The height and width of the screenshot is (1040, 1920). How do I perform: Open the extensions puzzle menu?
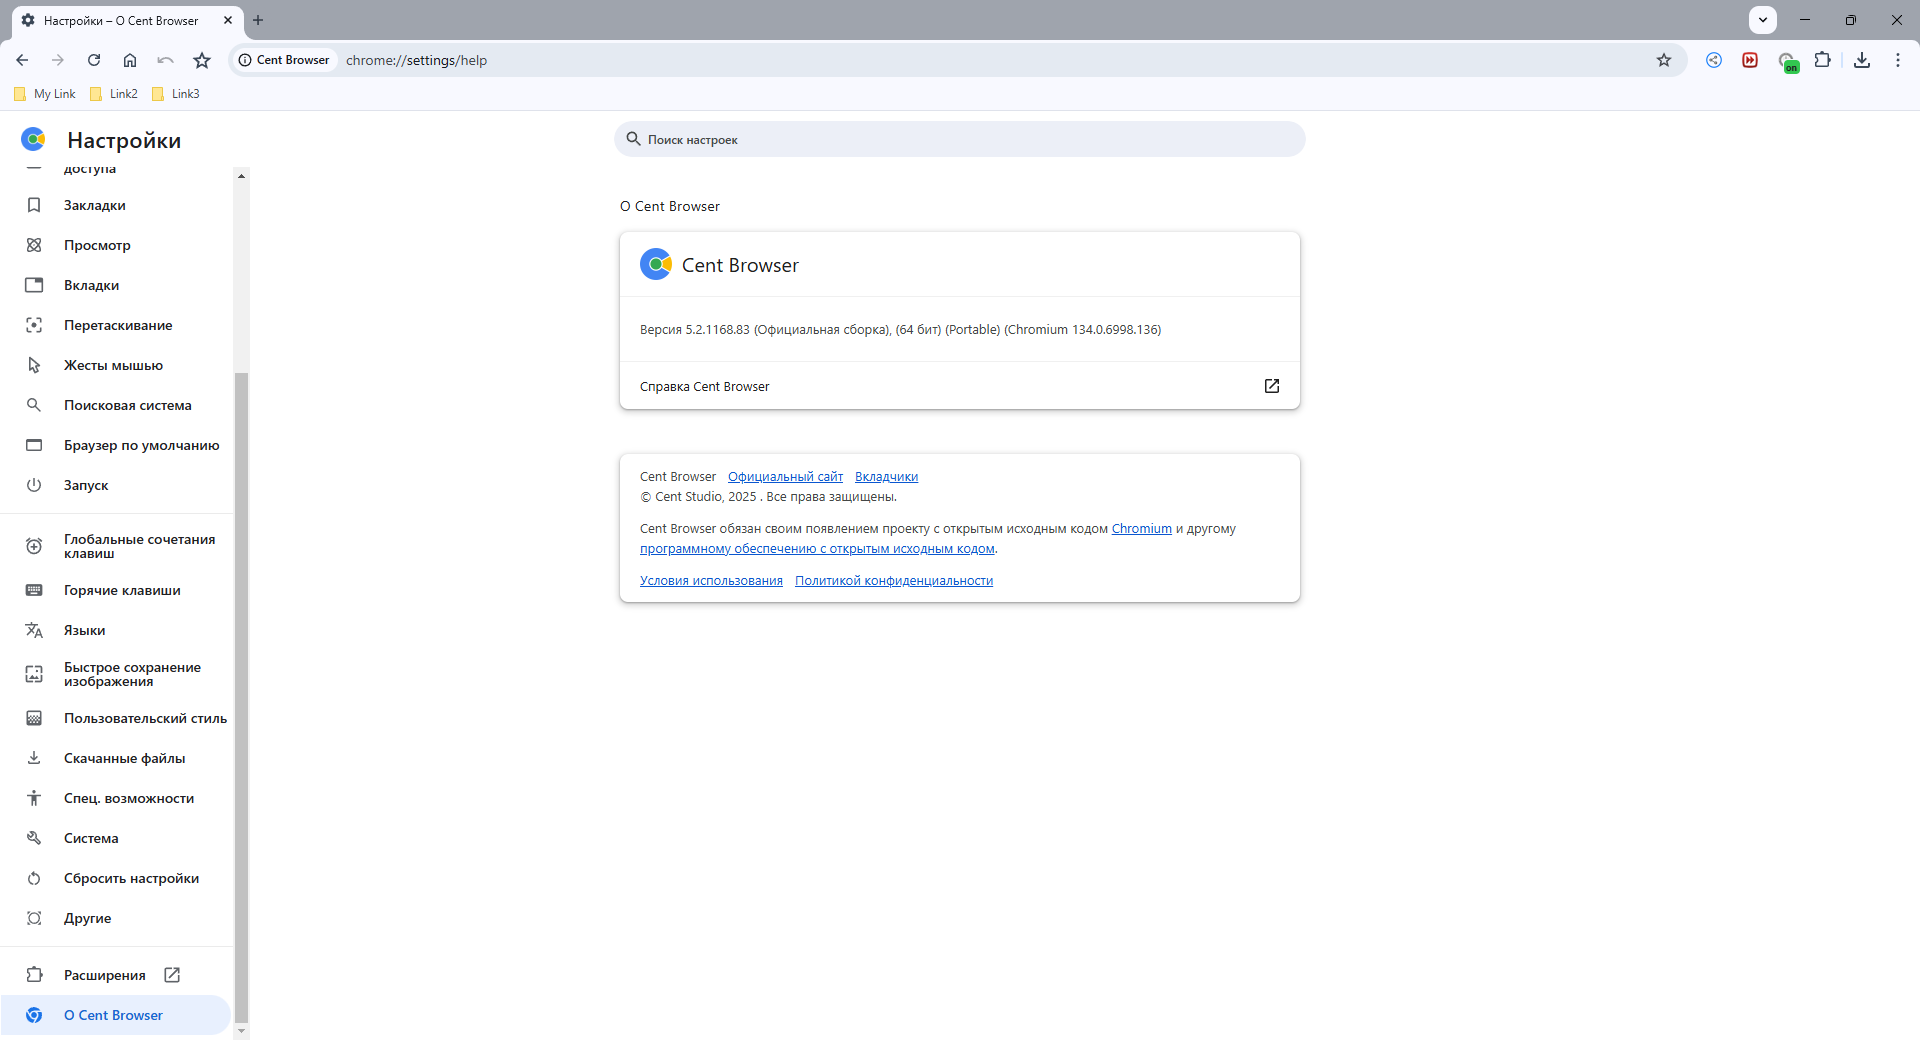tap(1823, 60)
